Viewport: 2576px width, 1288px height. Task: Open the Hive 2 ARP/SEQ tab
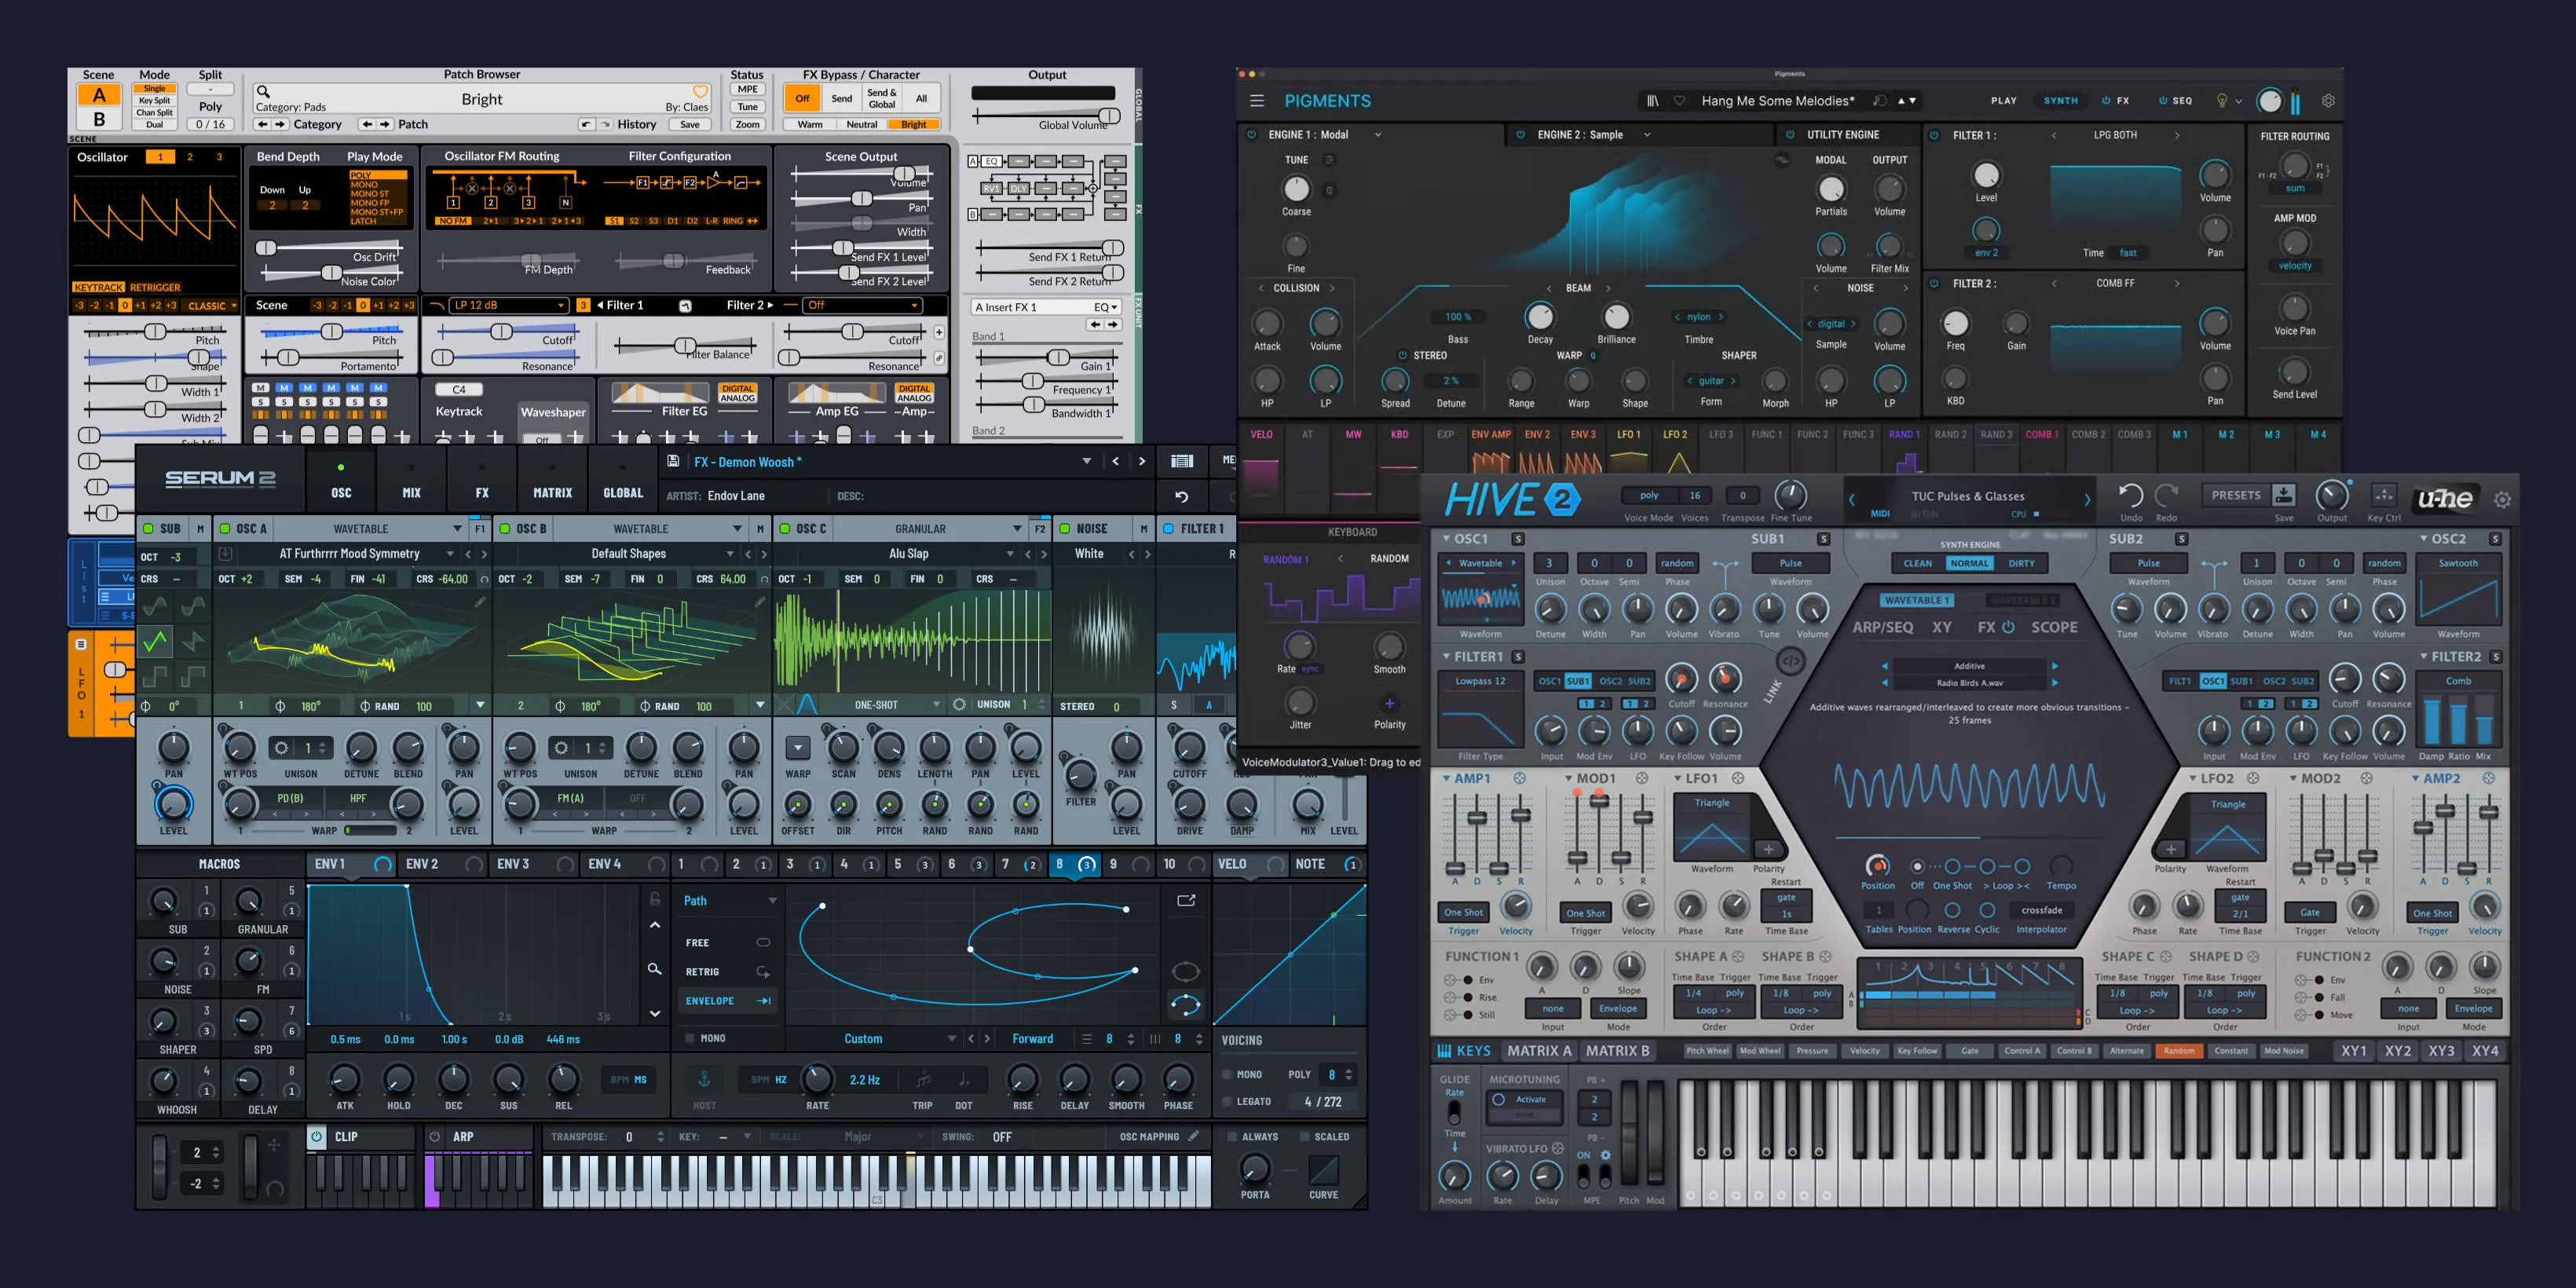click(1882, 627)
